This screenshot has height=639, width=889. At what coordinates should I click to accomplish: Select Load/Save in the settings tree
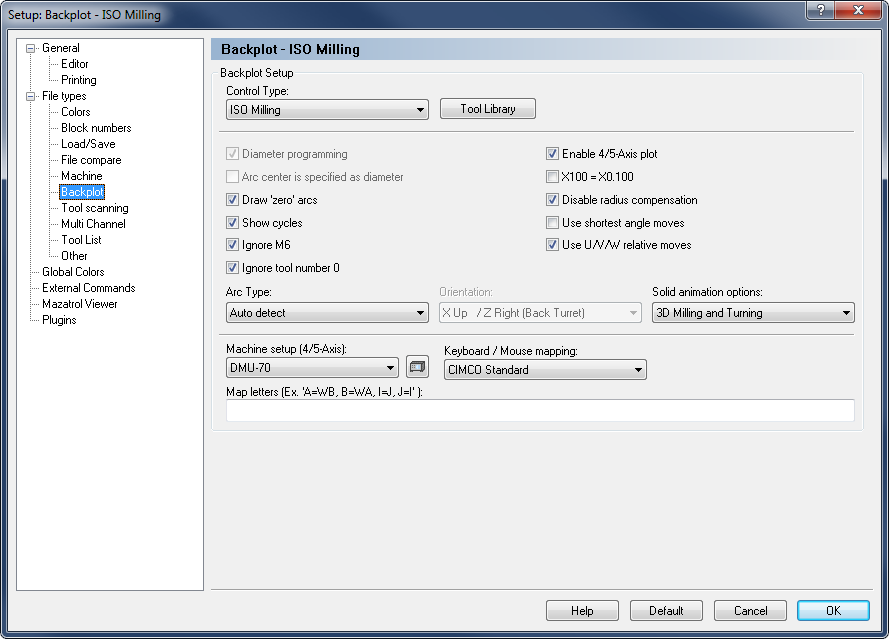88,144
